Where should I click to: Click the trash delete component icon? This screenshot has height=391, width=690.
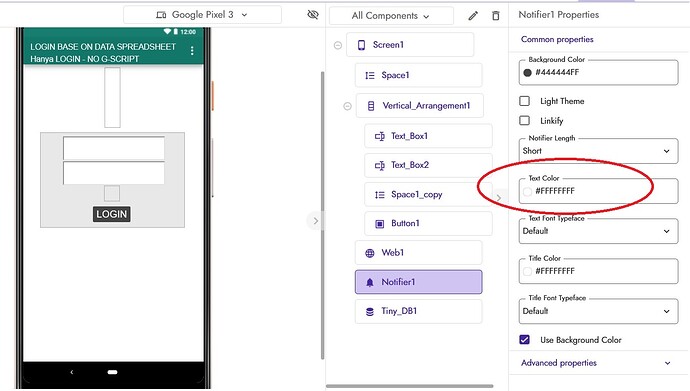click(495, 16)
